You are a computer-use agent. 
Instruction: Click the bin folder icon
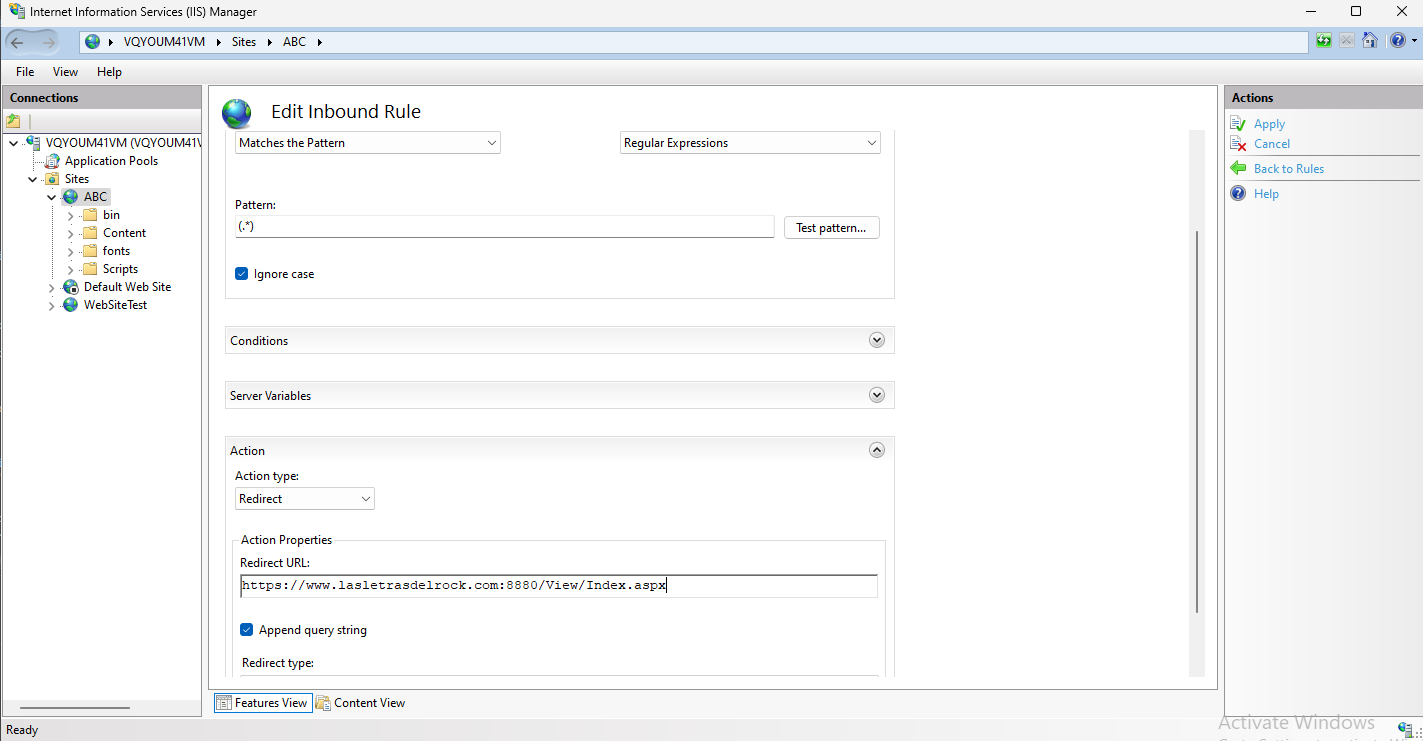pyautogui.click(x=89, y=215)
